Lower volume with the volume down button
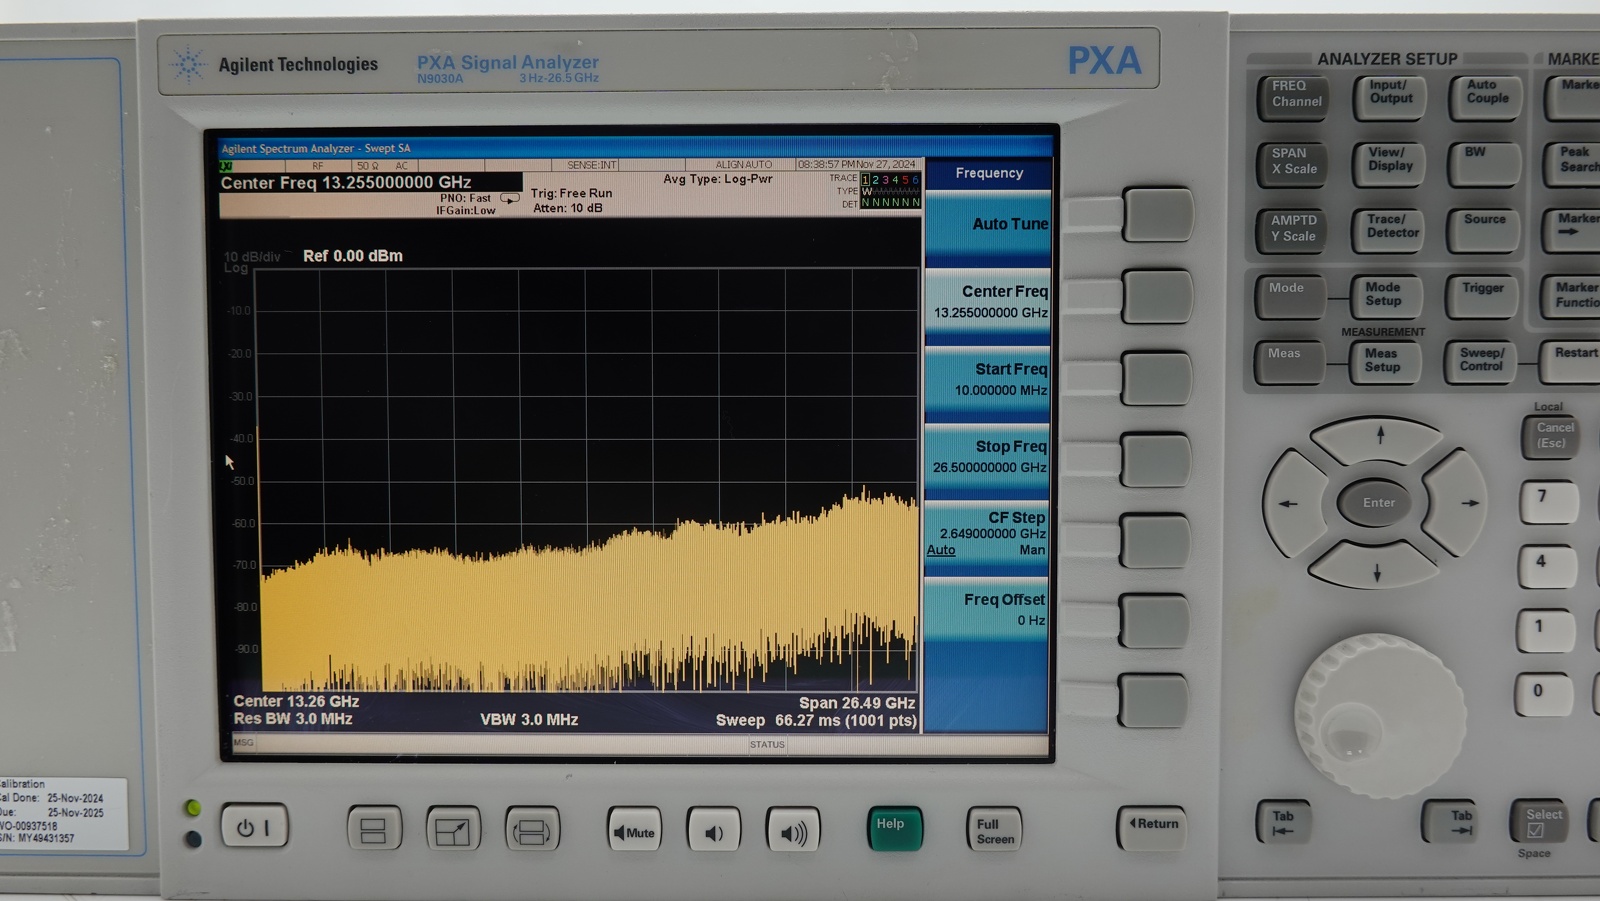This screenshot has width=1600, height=901. click(x=713, y=831)
